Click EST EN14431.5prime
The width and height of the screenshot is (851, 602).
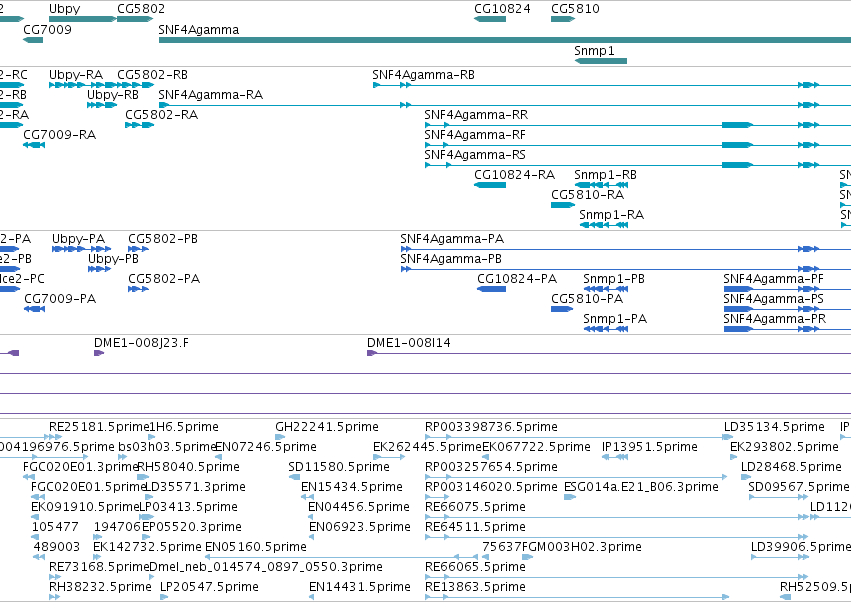(x=312, y=597)
